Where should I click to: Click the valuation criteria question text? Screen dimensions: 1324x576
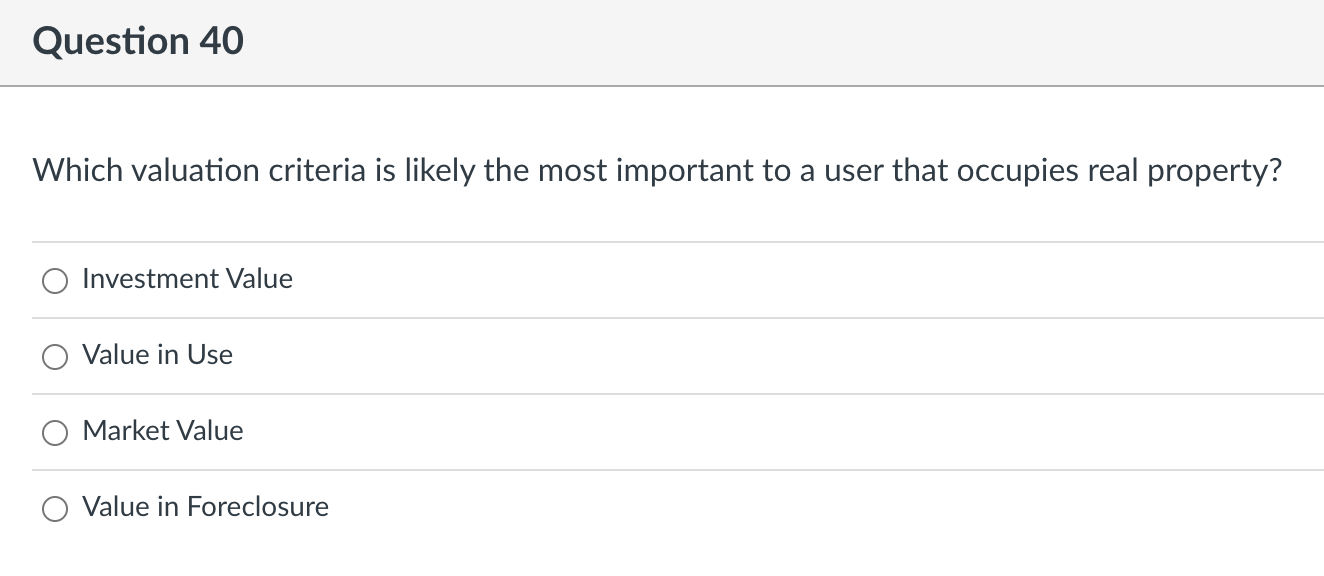pyautogui.click(x=657, y=171)
